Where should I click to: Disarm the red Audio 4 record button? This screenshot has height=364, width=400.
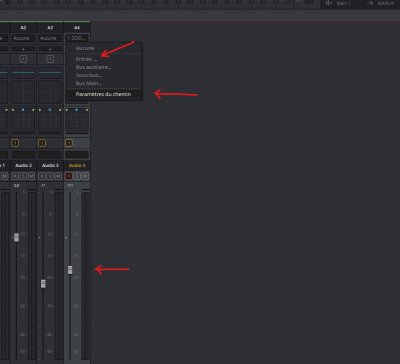(69, 176)
